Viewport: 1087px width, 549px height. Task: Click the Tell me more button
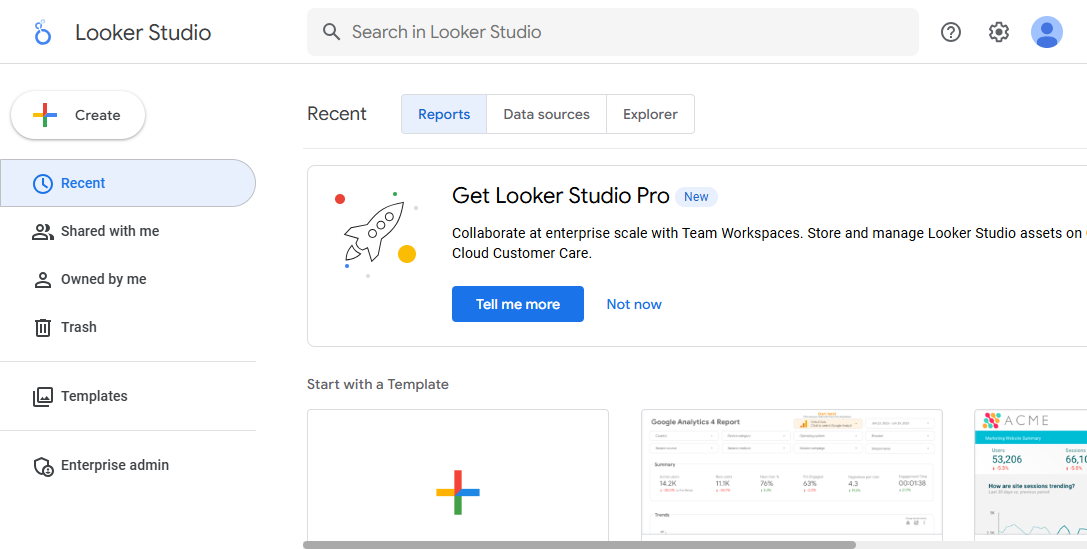coord(518,304)
